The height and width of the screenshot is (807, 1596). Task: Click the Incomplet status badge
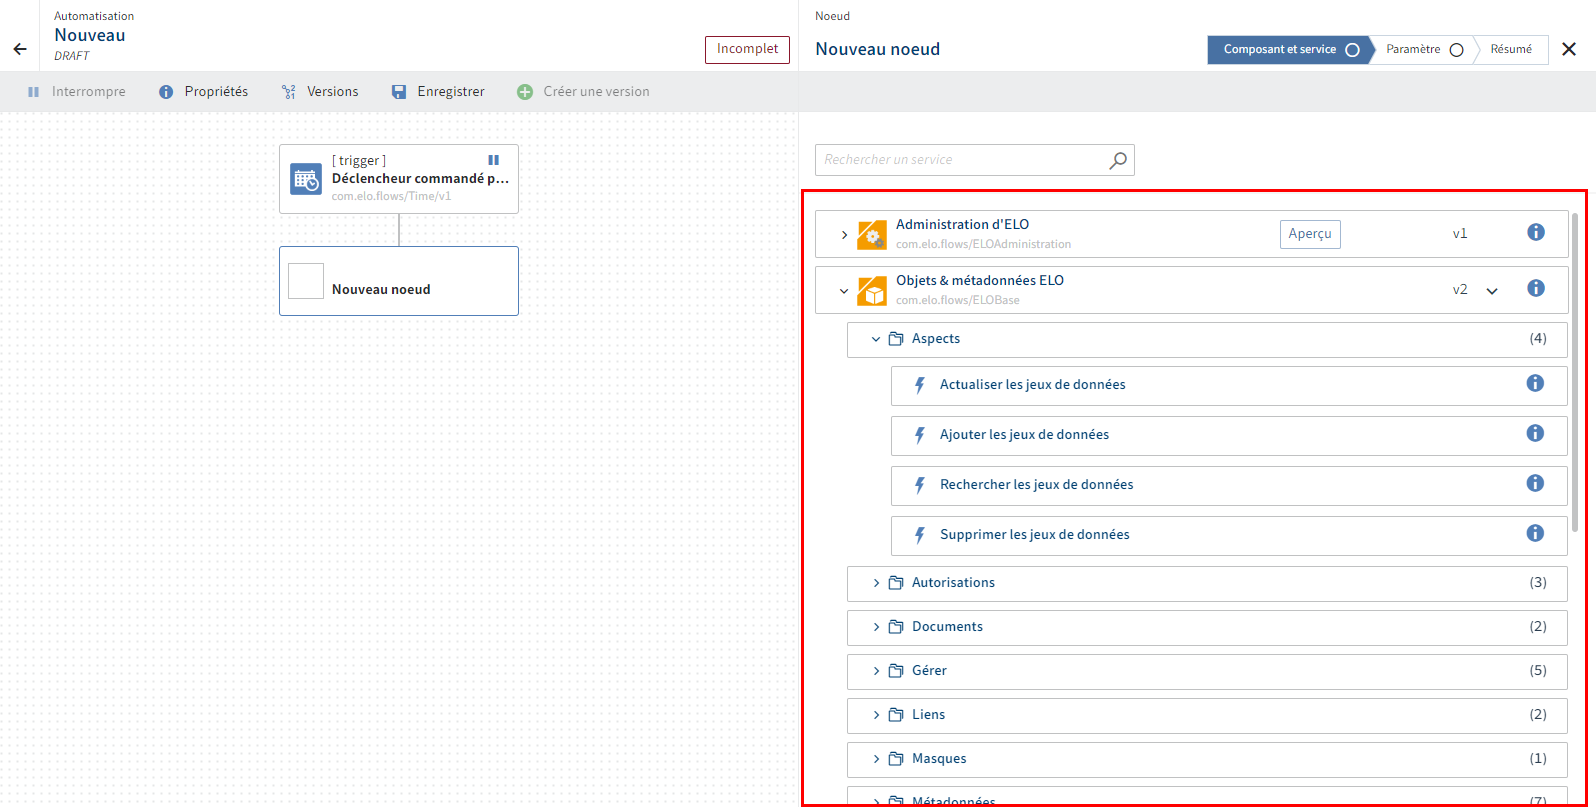click(747, 49)
